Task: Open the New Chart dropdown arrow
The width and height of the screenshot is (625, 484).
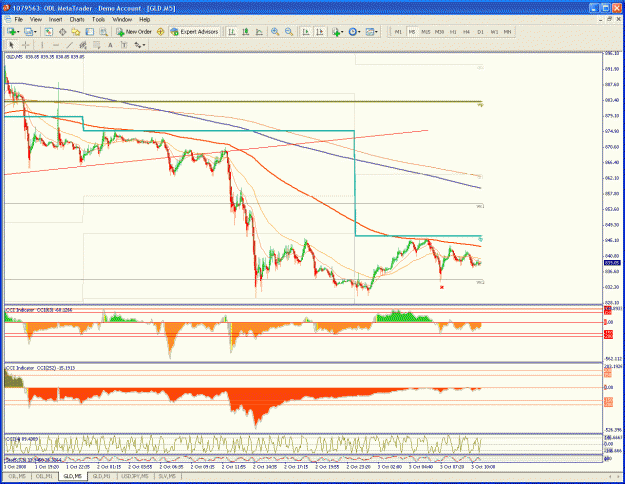Action: tap(18, 32)
